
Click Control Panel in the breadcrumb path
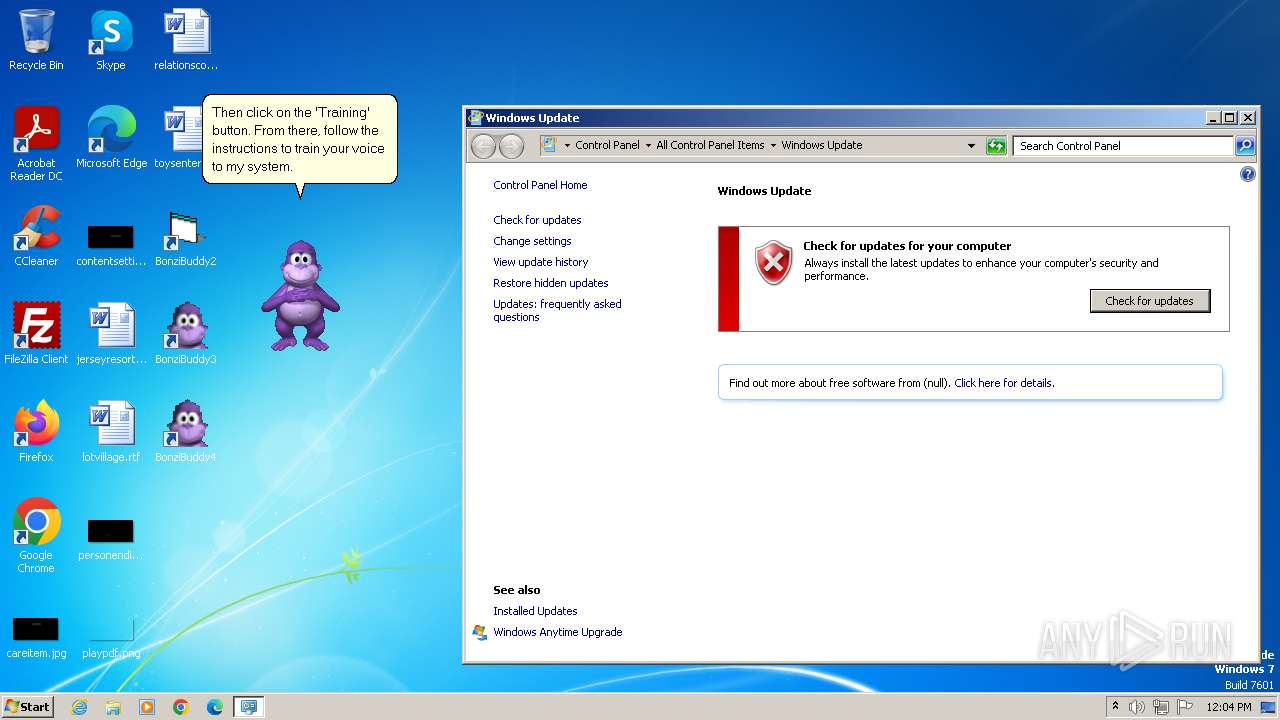(607, 146)
